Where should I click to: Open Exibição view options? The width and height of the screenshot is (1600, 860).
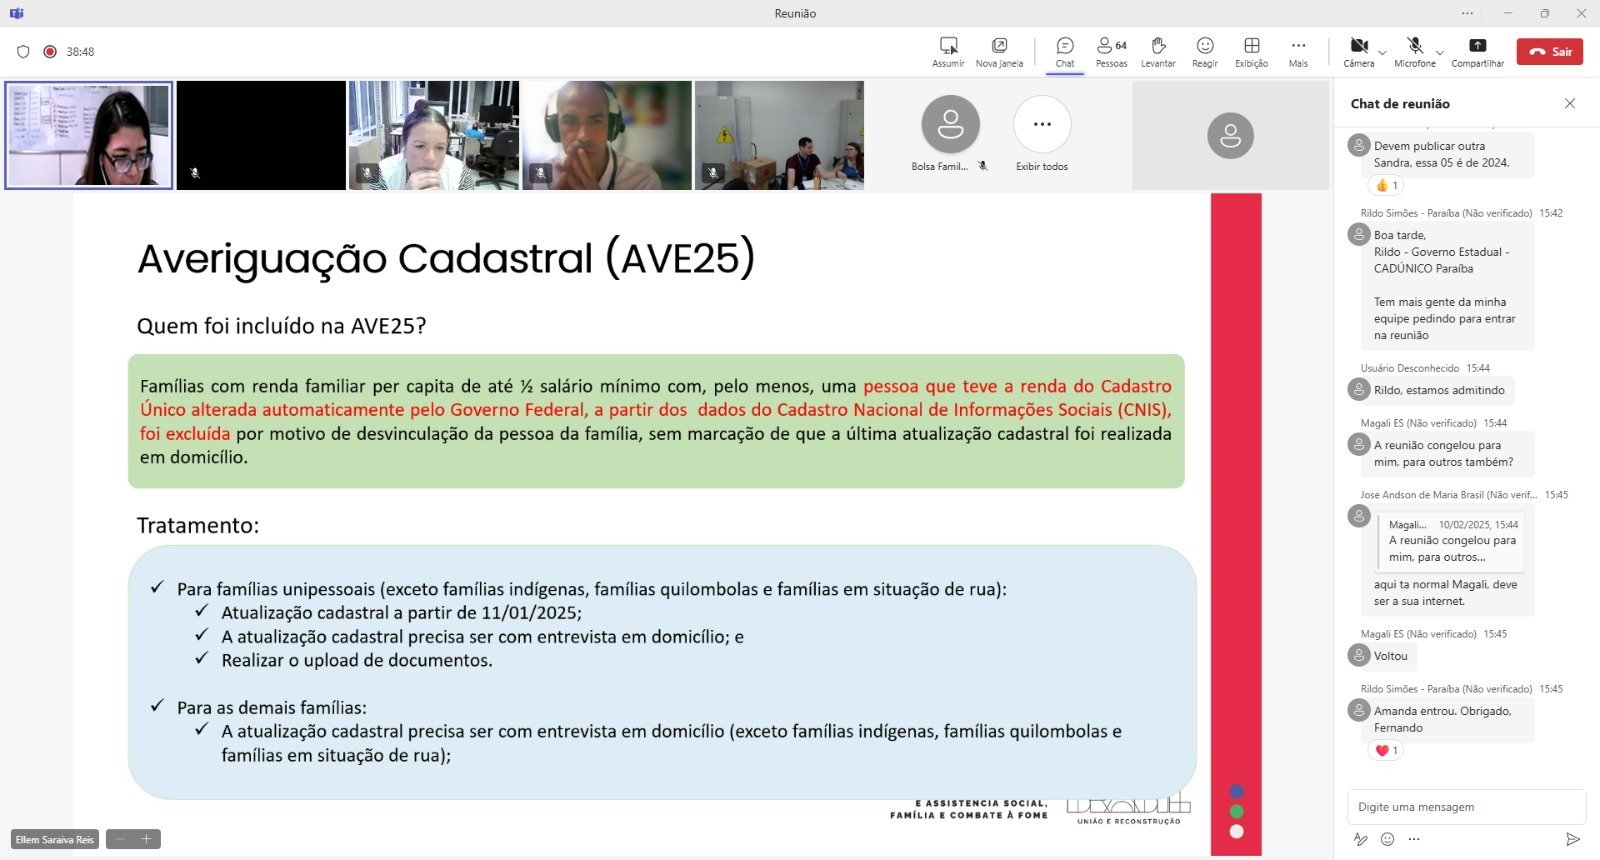point(1251,52)
